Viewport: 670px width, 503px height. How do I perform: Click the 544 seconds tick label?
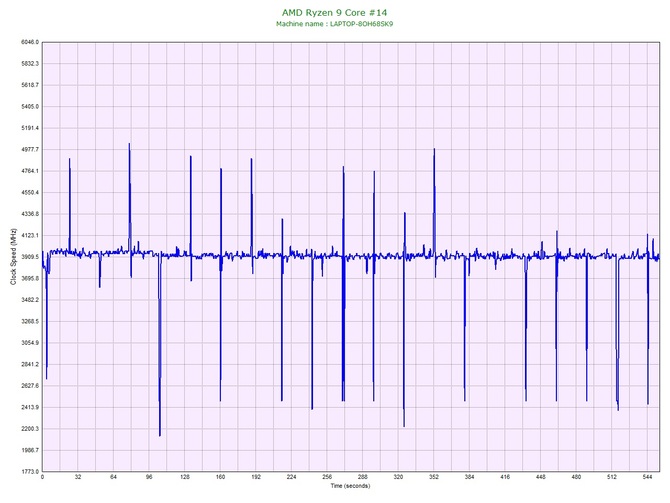[x=647, y=477]
